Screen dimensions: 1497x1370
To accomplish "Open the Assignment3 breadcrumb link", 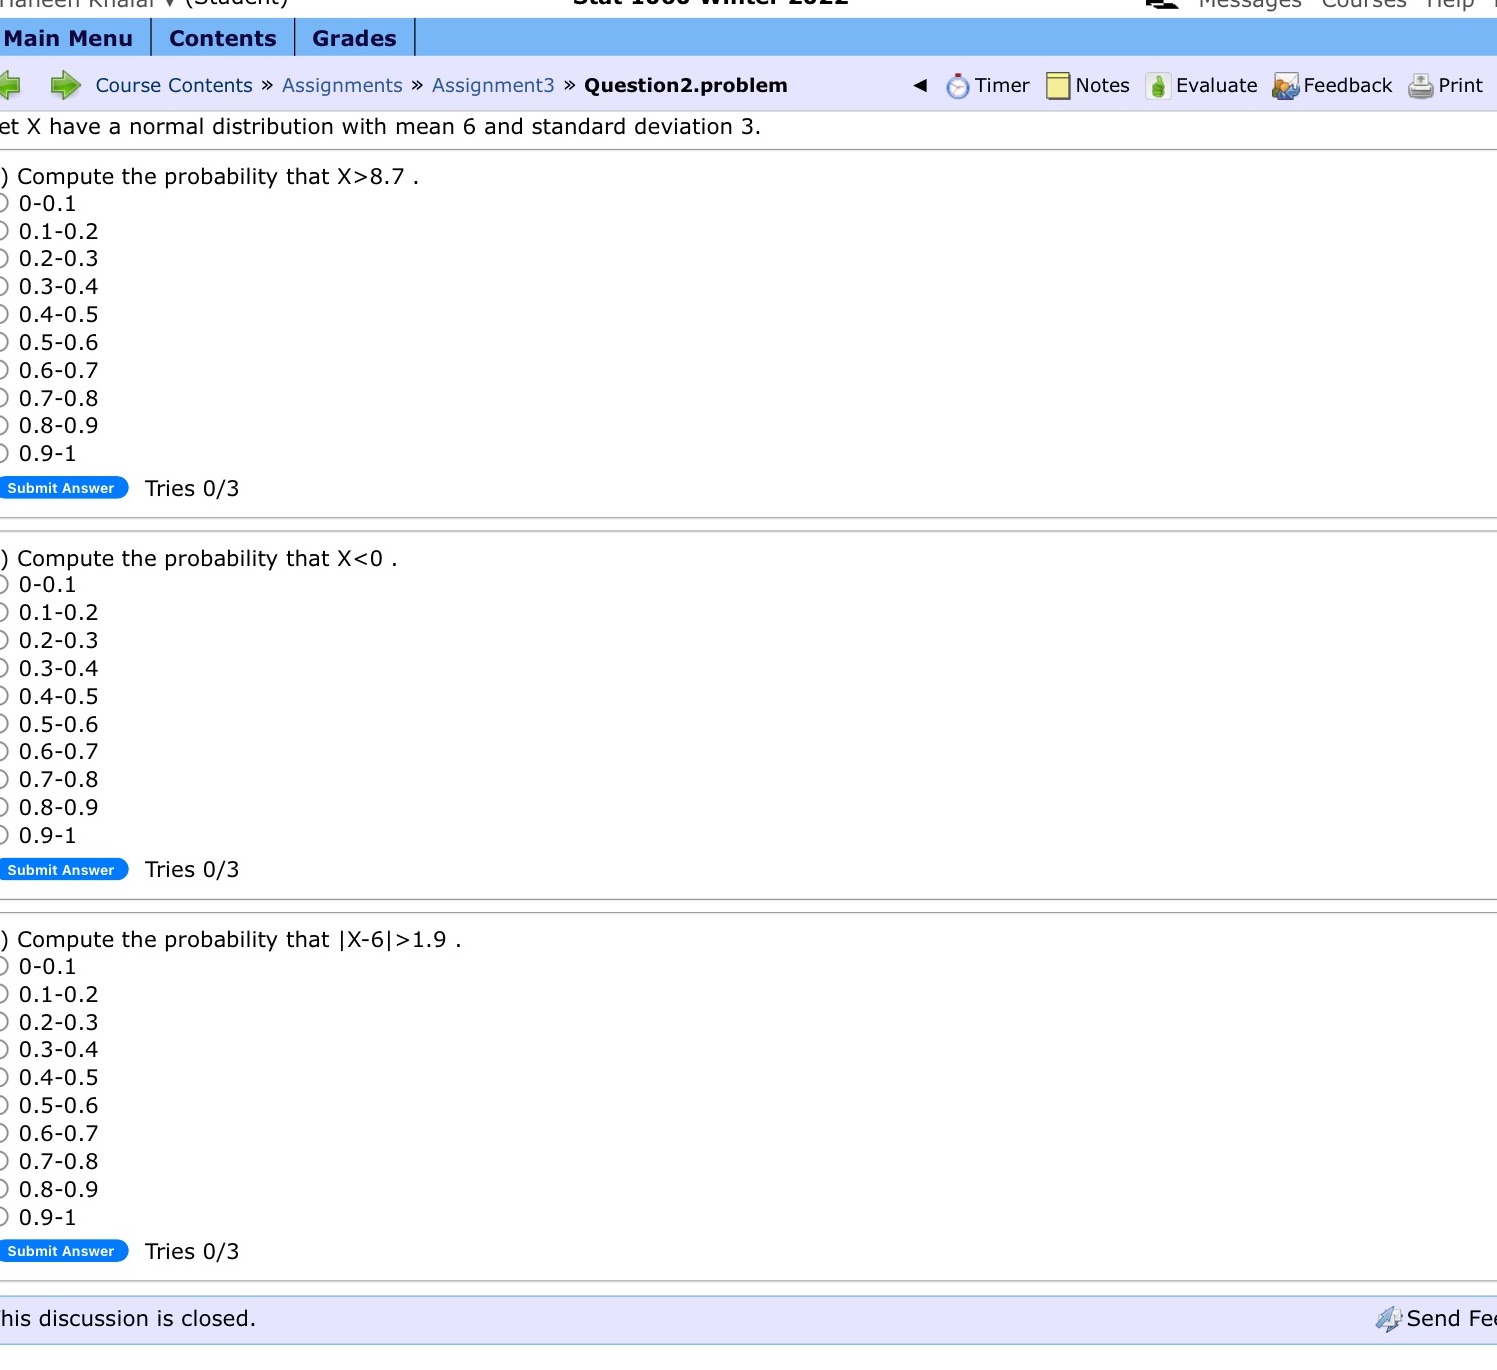I will click(492, 85).
